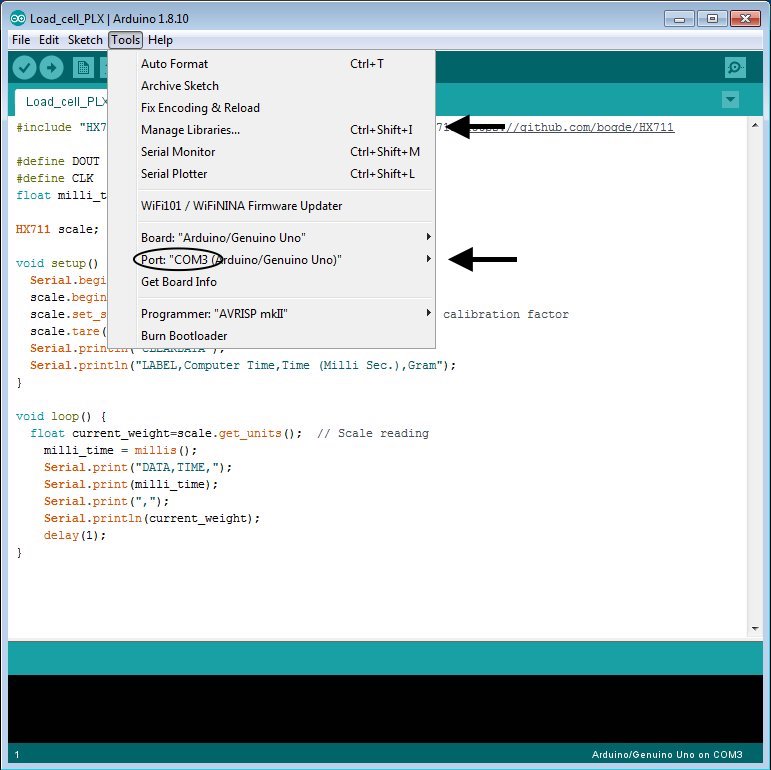Click the Verify checkmark button

(x=25, y=67)
